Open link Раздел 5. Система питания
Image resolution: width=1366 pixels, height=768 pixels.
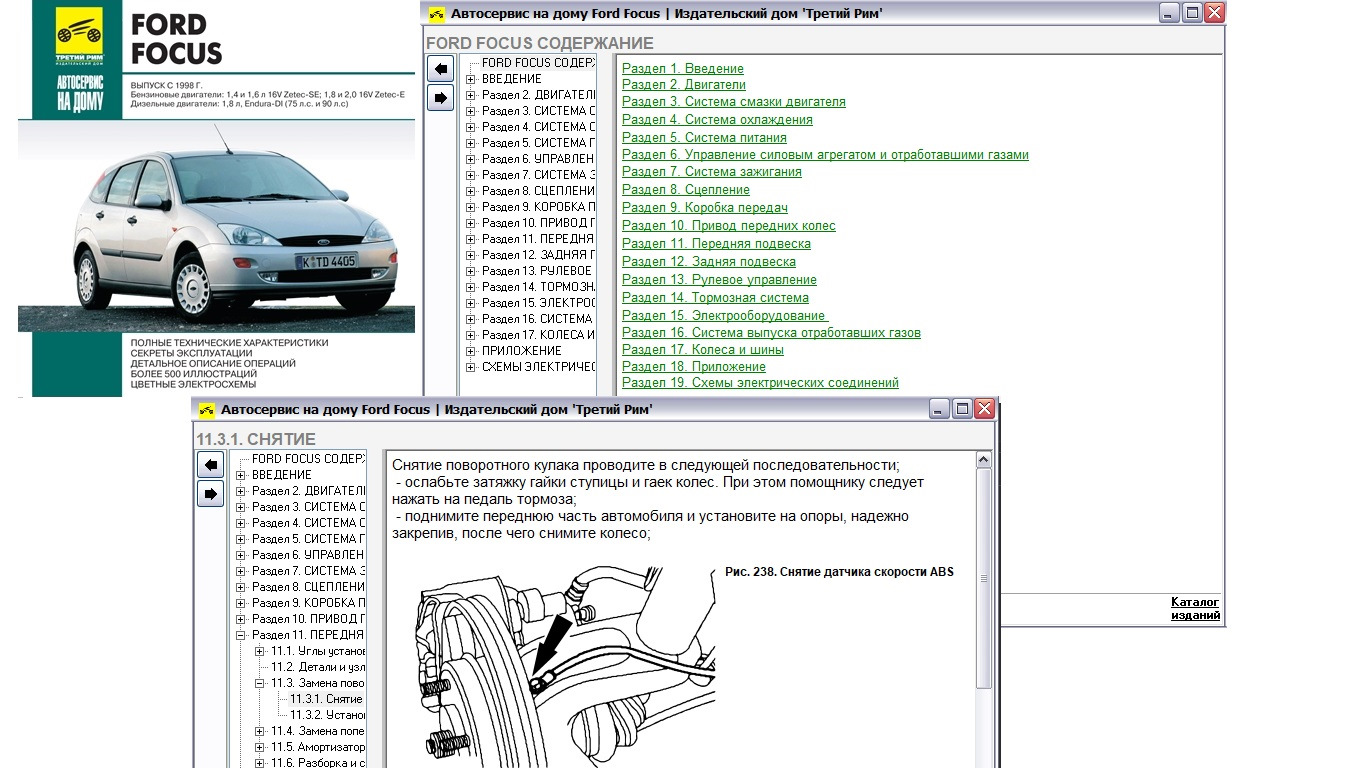(x=704, y=138)
